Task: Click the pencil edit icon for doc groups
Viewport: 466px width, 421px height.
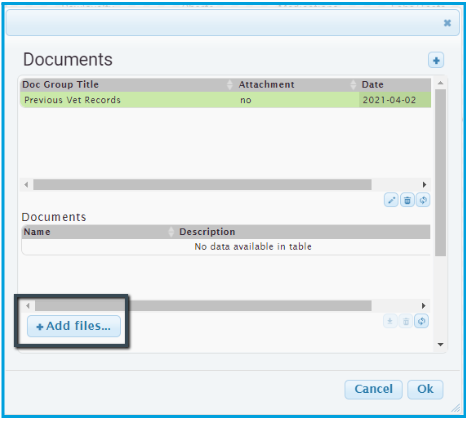Action: [391, 200]
